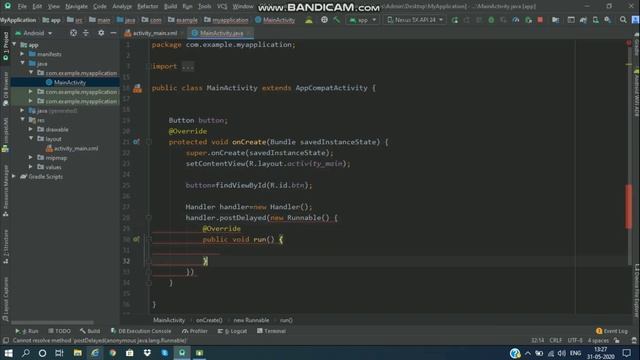This screenshot has width=640, height=360.
Task: Click the AVD Manager icon in toolbar
Action: pyautogui.click(x=596, y=20)
